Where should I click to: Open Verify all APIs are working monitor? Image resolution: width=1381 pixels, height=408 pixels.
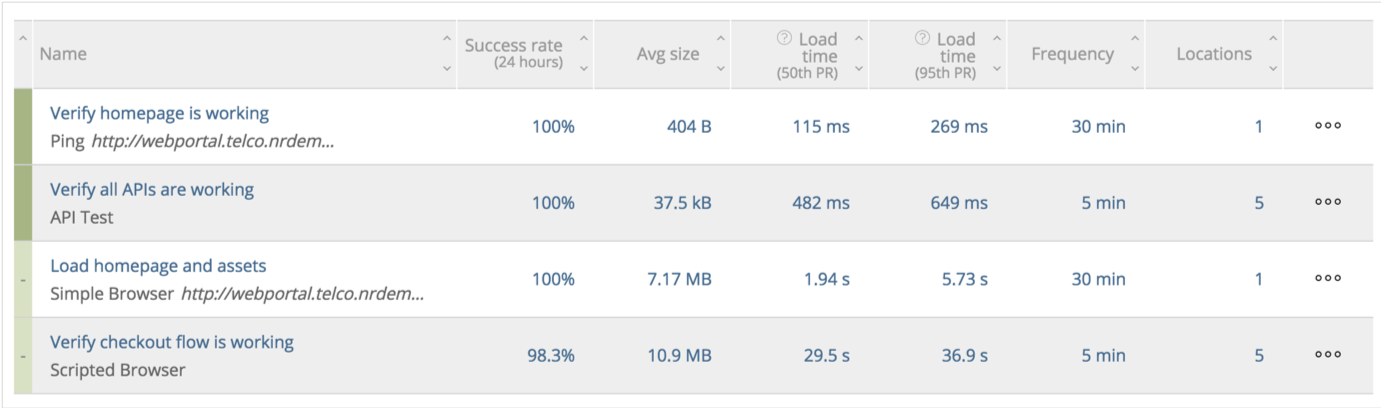click(152, 189)
